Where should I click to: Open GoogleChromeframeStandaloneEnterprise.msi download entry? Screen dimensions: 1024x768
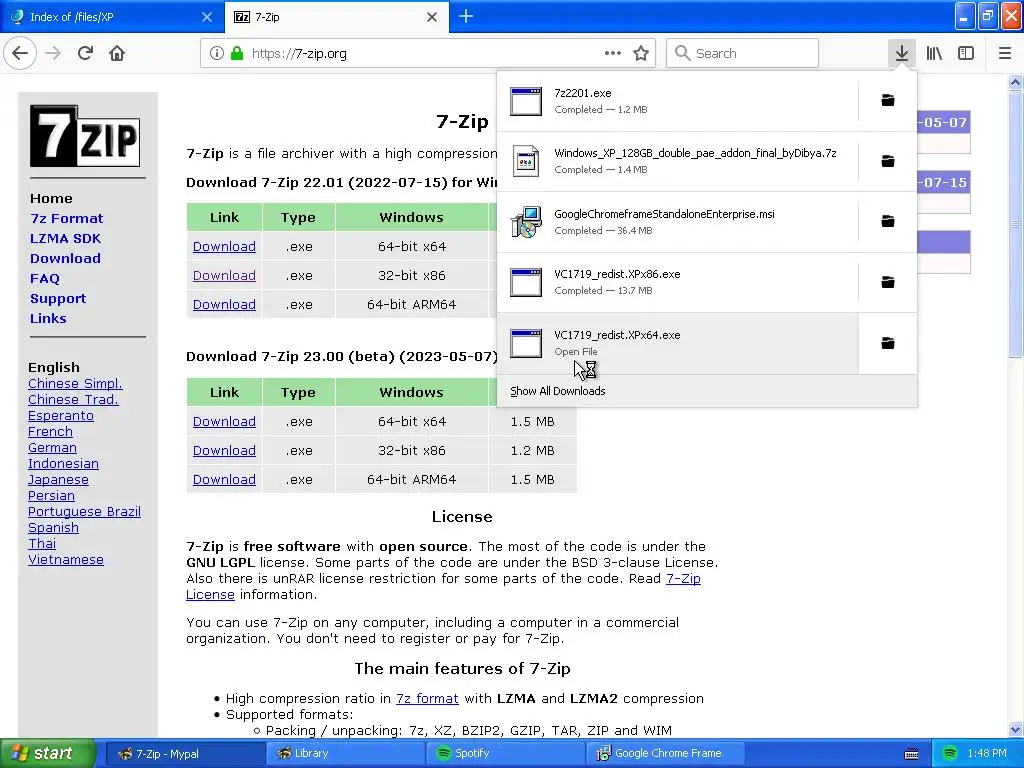677,221
